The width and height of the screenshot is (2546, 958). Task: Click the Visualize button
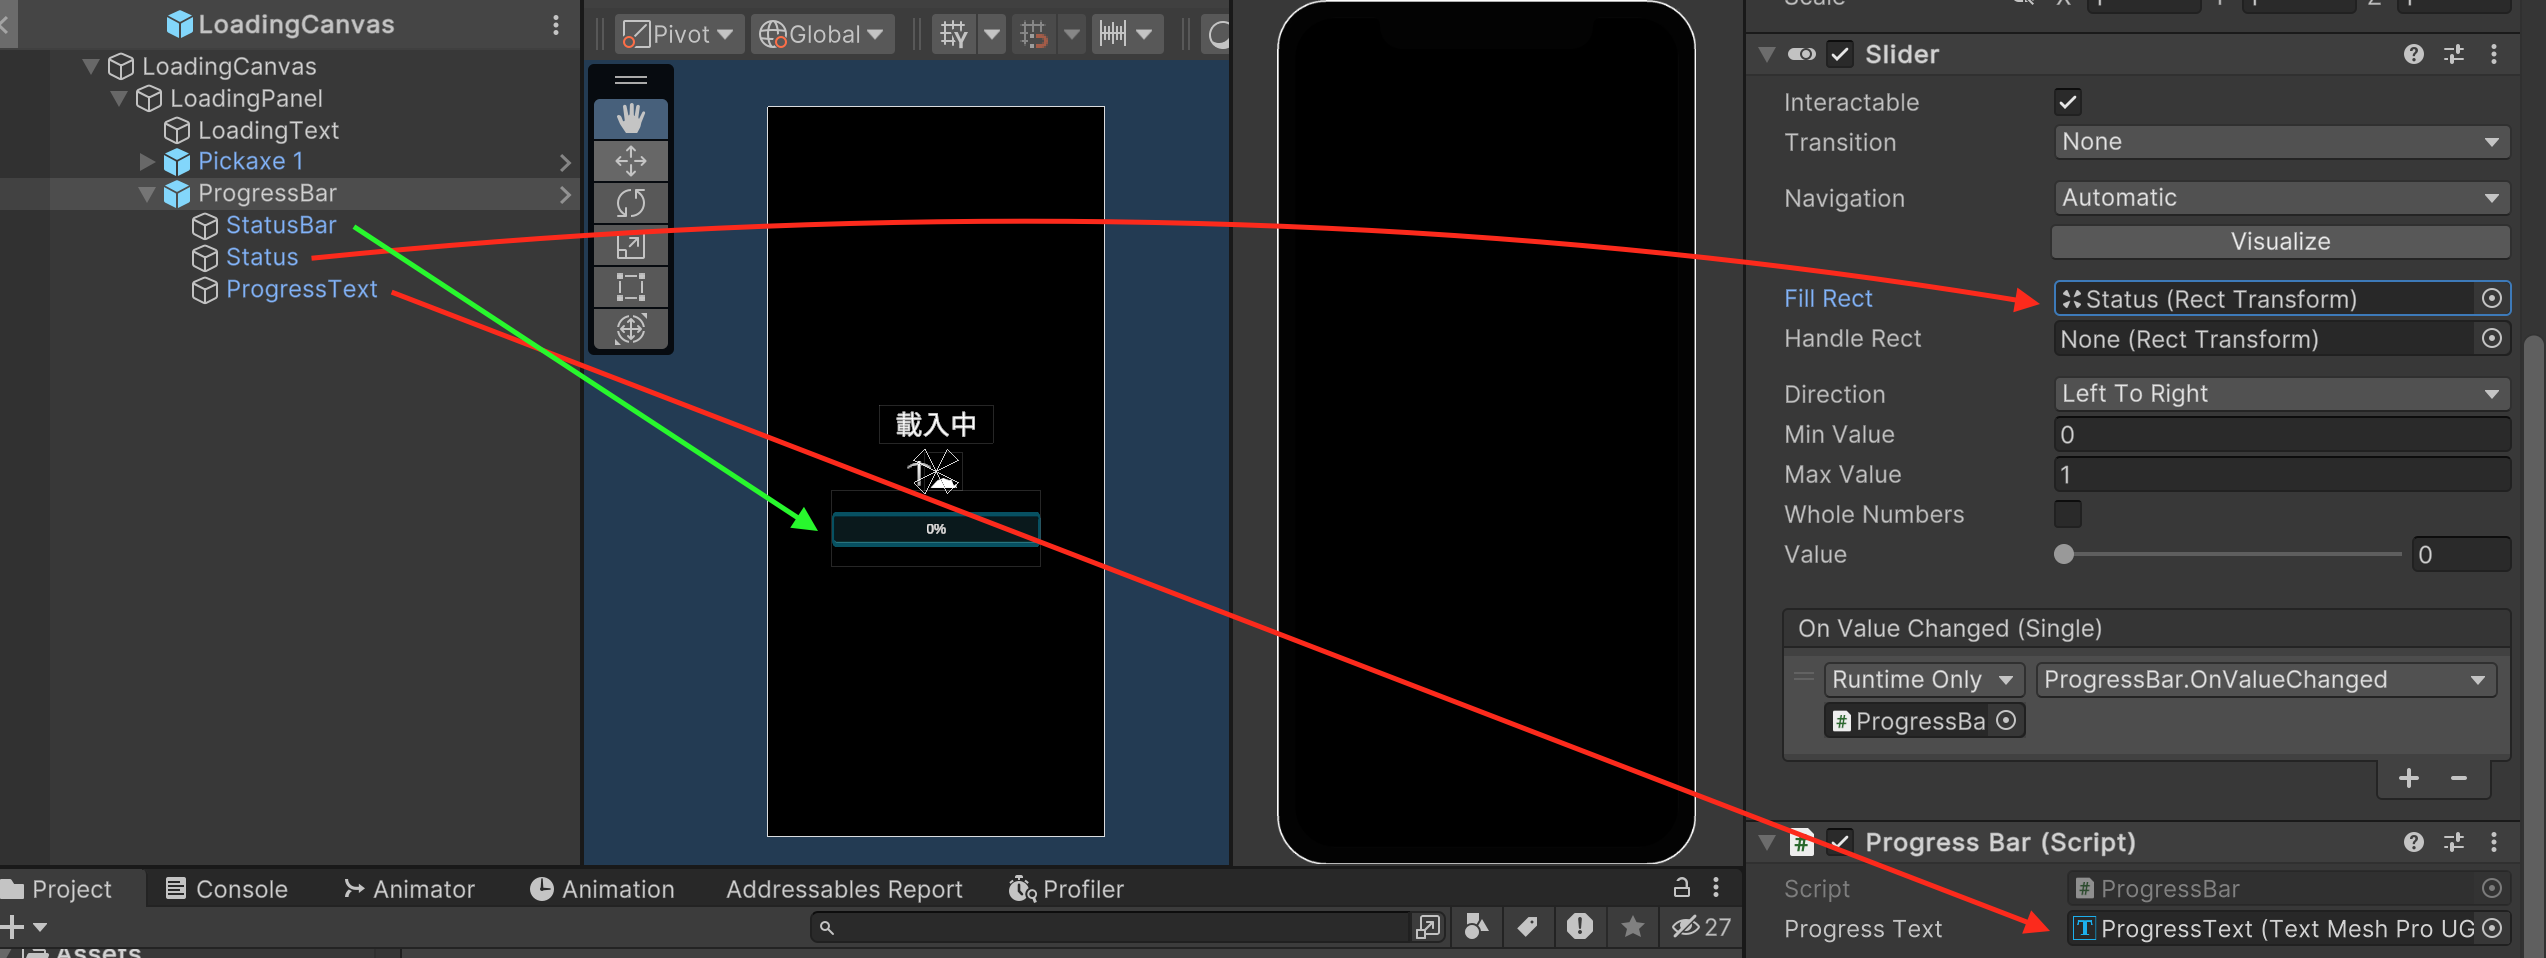(x=2279, y=241)
